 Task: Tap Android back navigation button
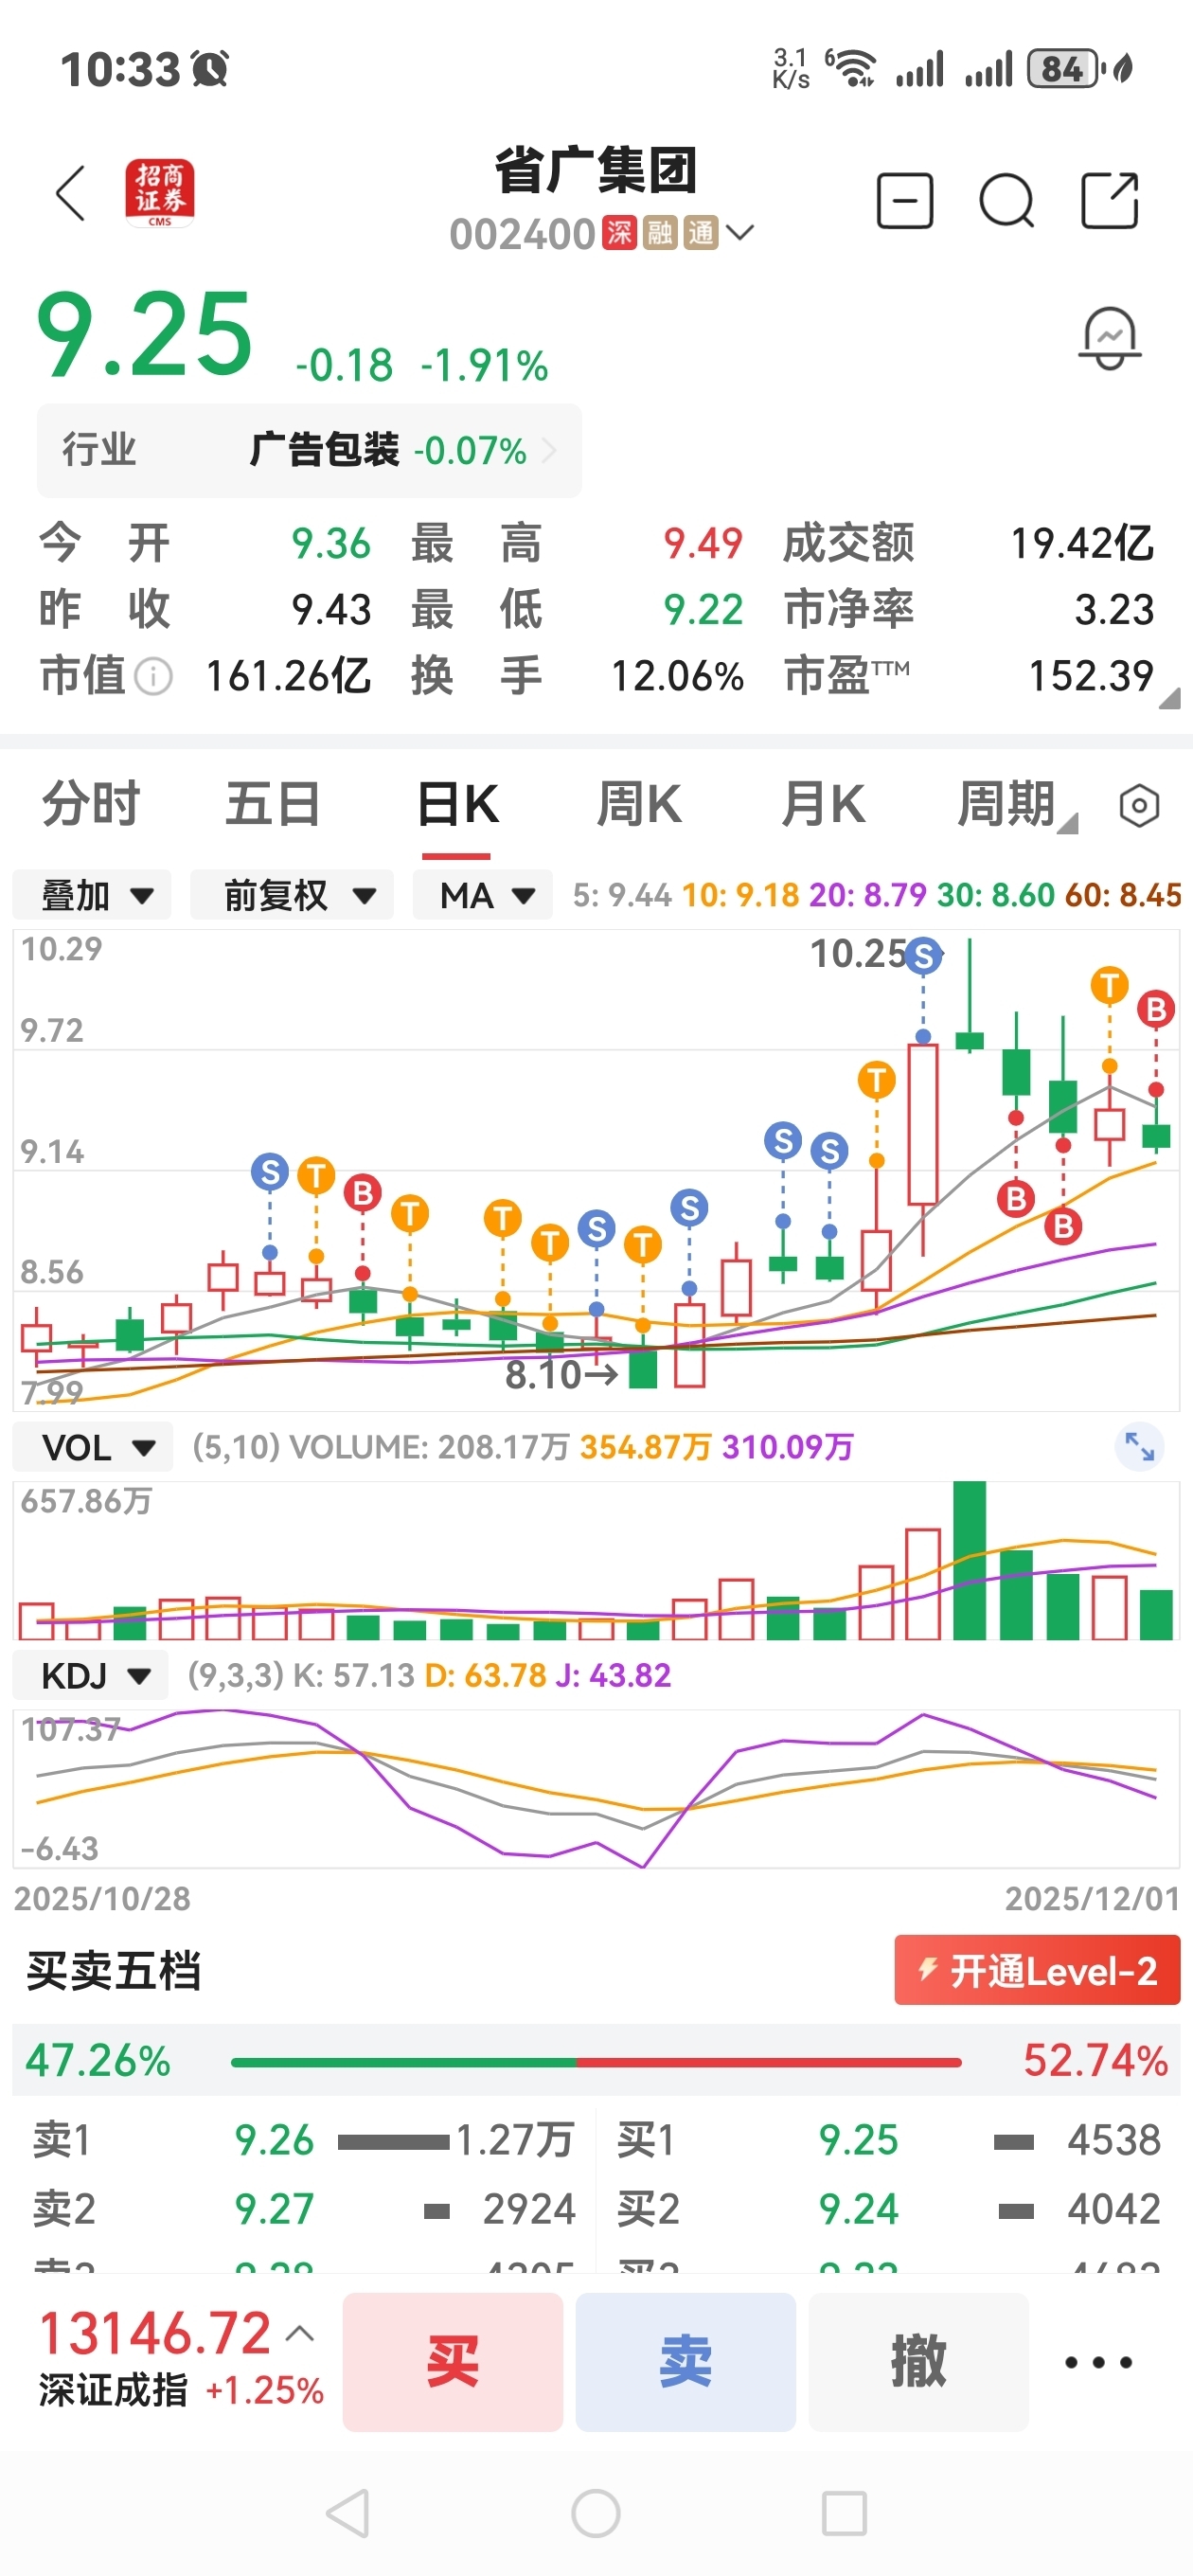tap(349, 2514)
